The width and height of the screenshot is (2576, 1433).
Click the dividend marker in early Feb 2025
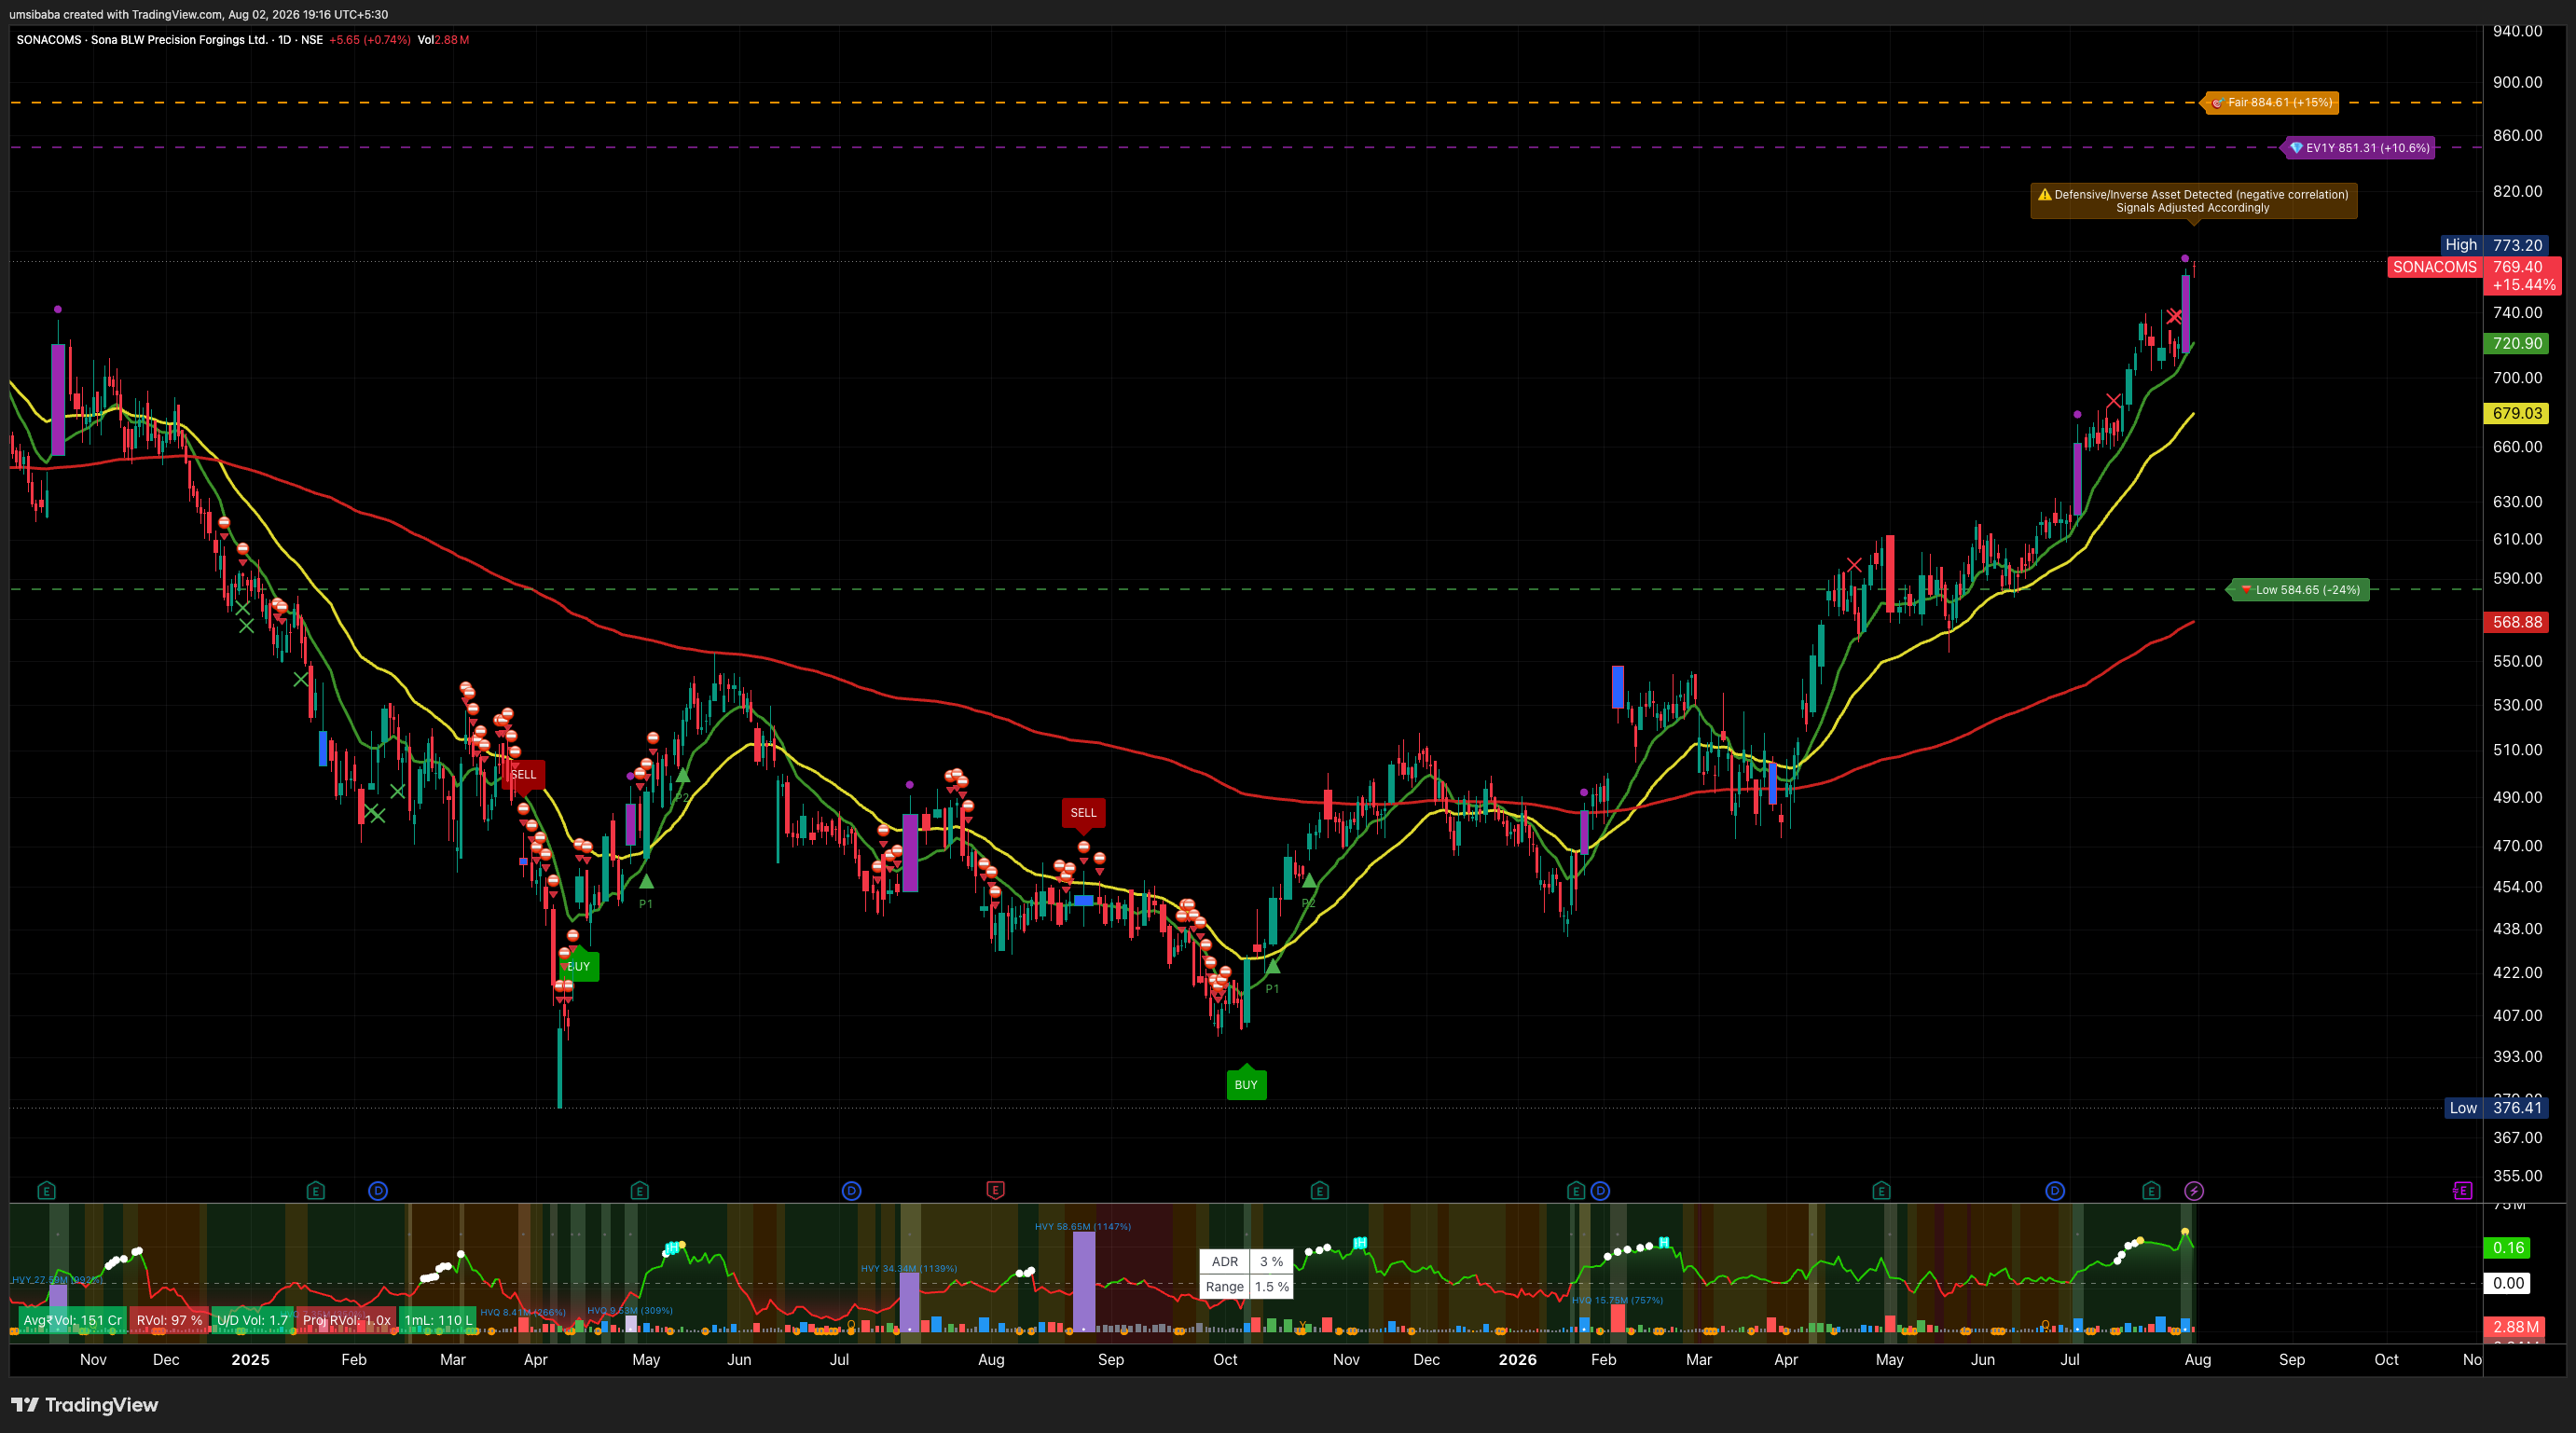(x=378, y=1190)
